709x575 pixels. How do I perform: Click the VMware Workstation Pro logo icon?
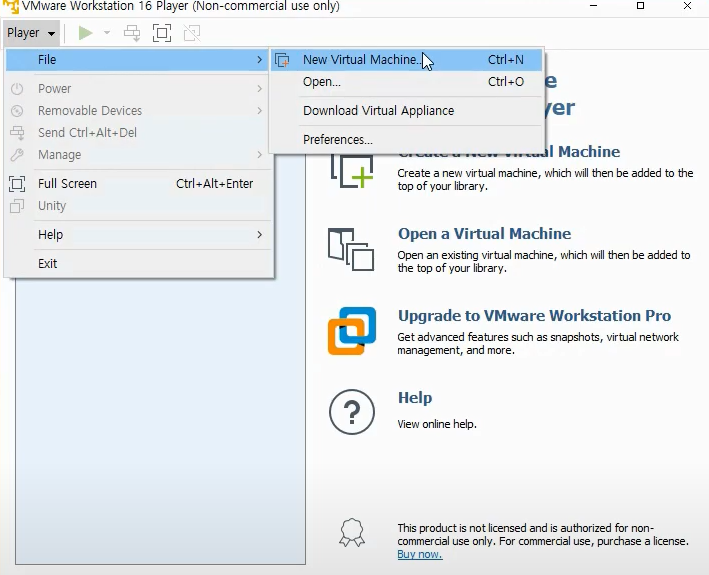[x=352, y=331]
